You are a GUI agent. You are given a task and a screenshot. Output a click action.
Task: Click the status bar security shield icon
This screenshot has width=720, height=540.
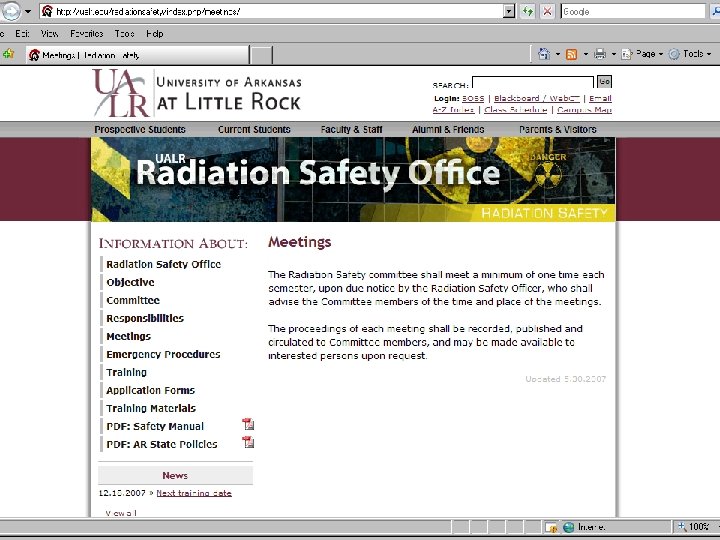(551, 528)
